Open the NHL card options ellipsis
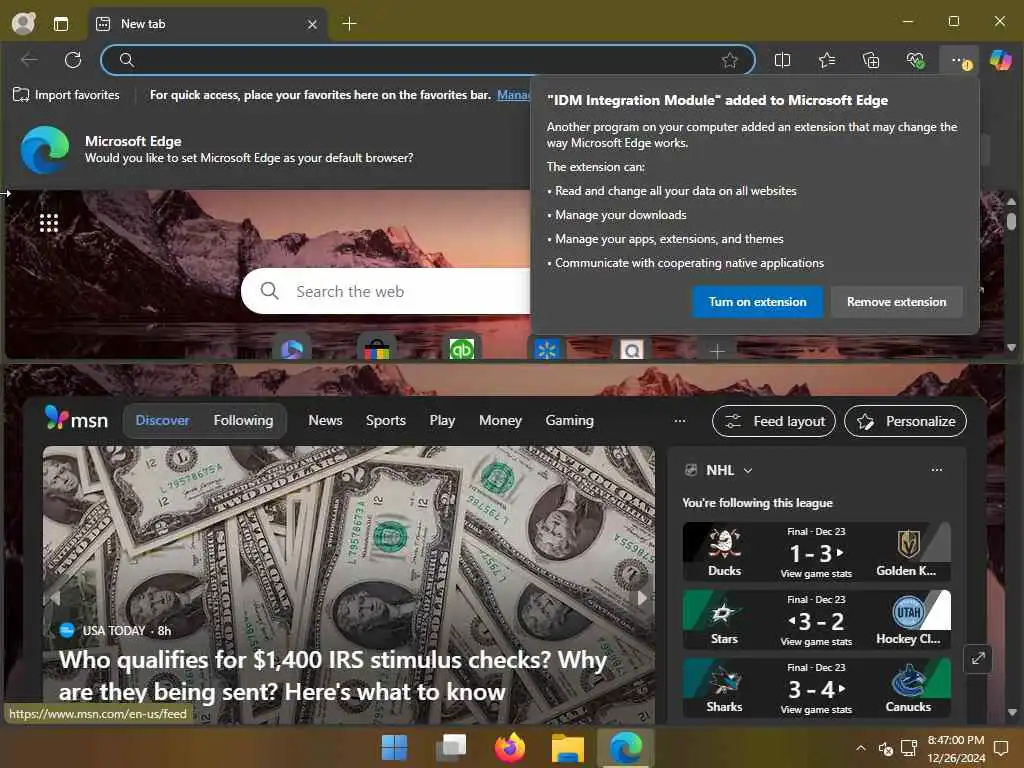Image resolution: width=1024 pixels, height=768 pixels. pyautogui.click(x=936, y=470)
